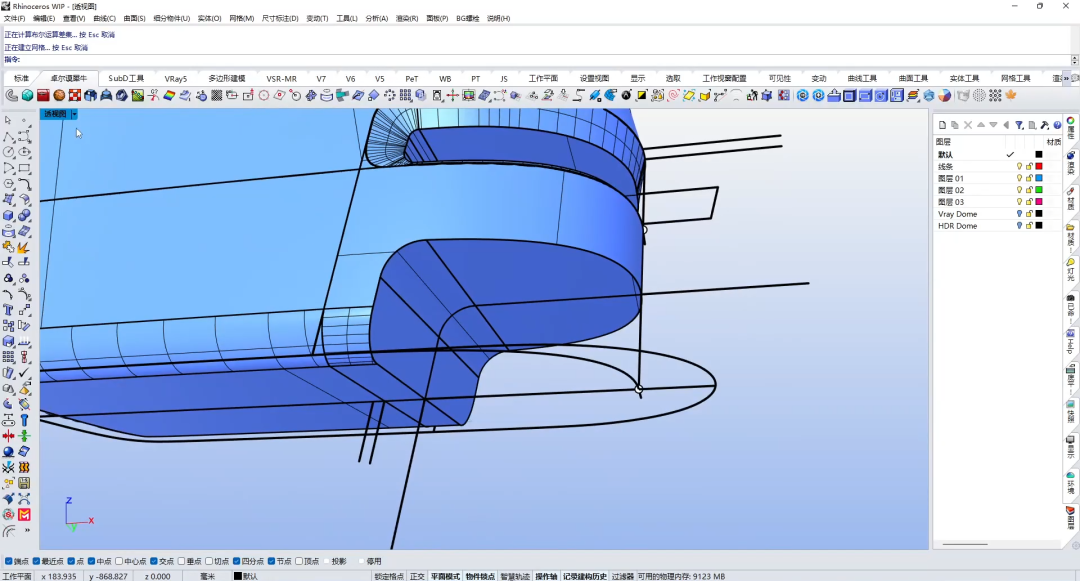
Task: Open the 透视图 viewport dropdown arrow
Action: click(74, 114)
